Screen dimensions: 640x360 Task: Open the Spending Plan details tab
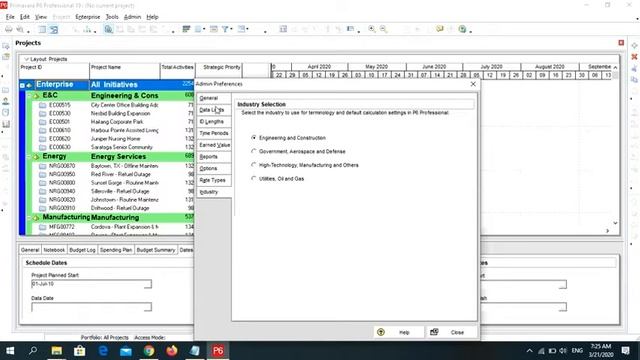tap(116, 250)
